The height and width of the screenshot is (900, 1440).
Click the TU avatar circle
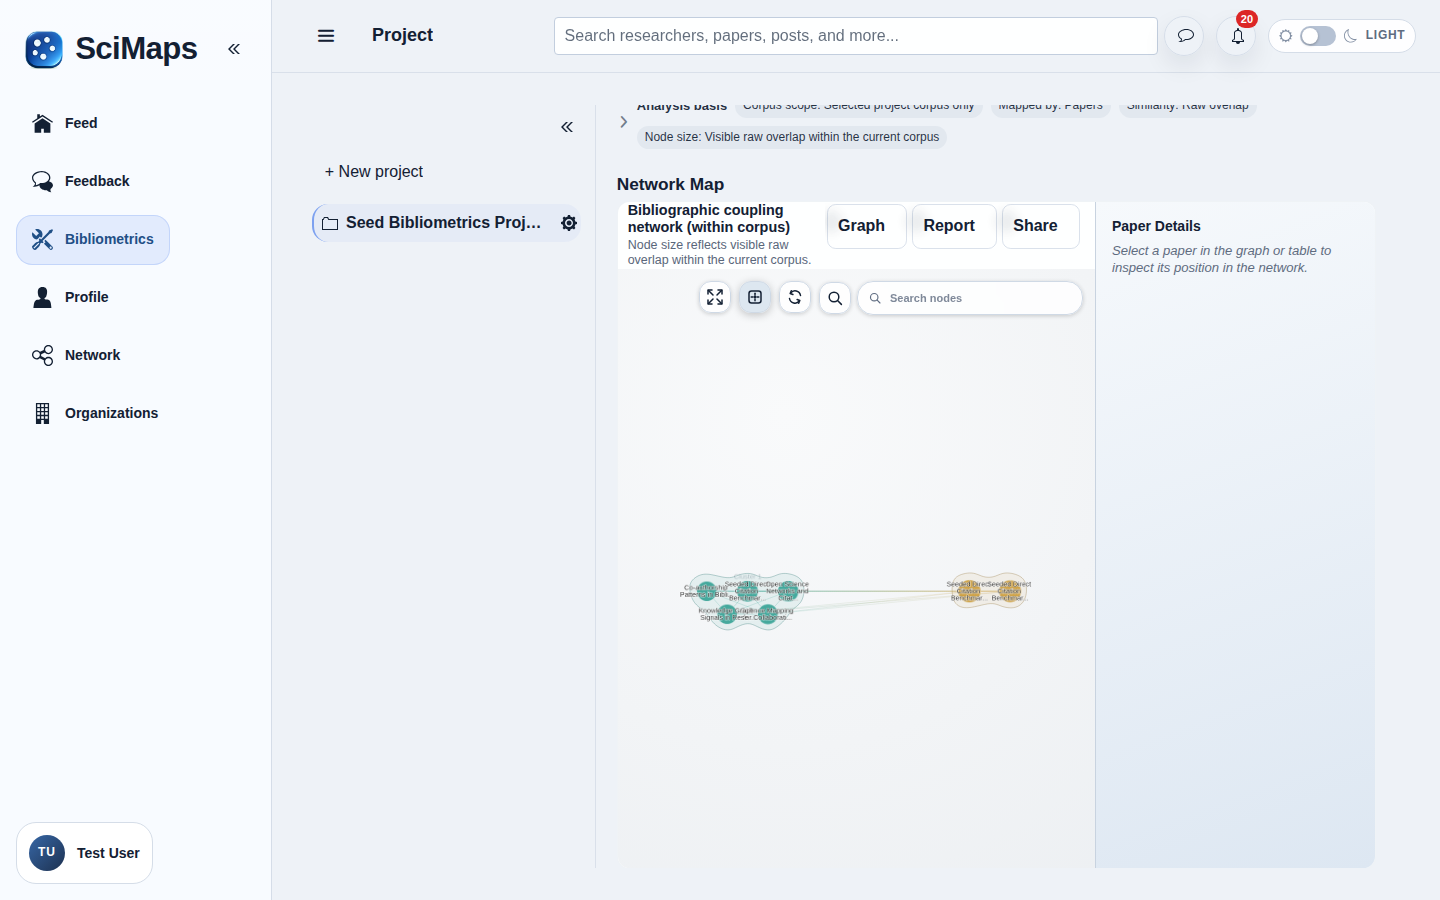click(x=47, y=853)
